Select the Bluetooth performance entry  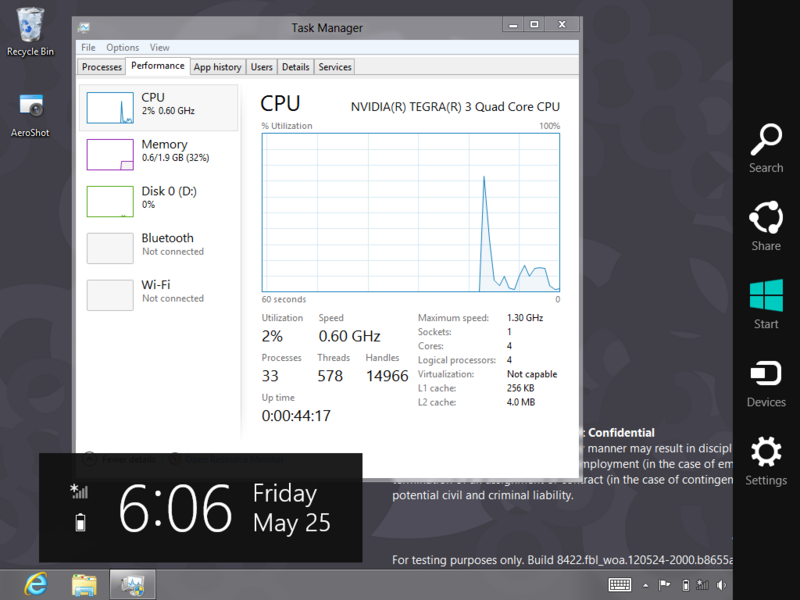point(159,248)
